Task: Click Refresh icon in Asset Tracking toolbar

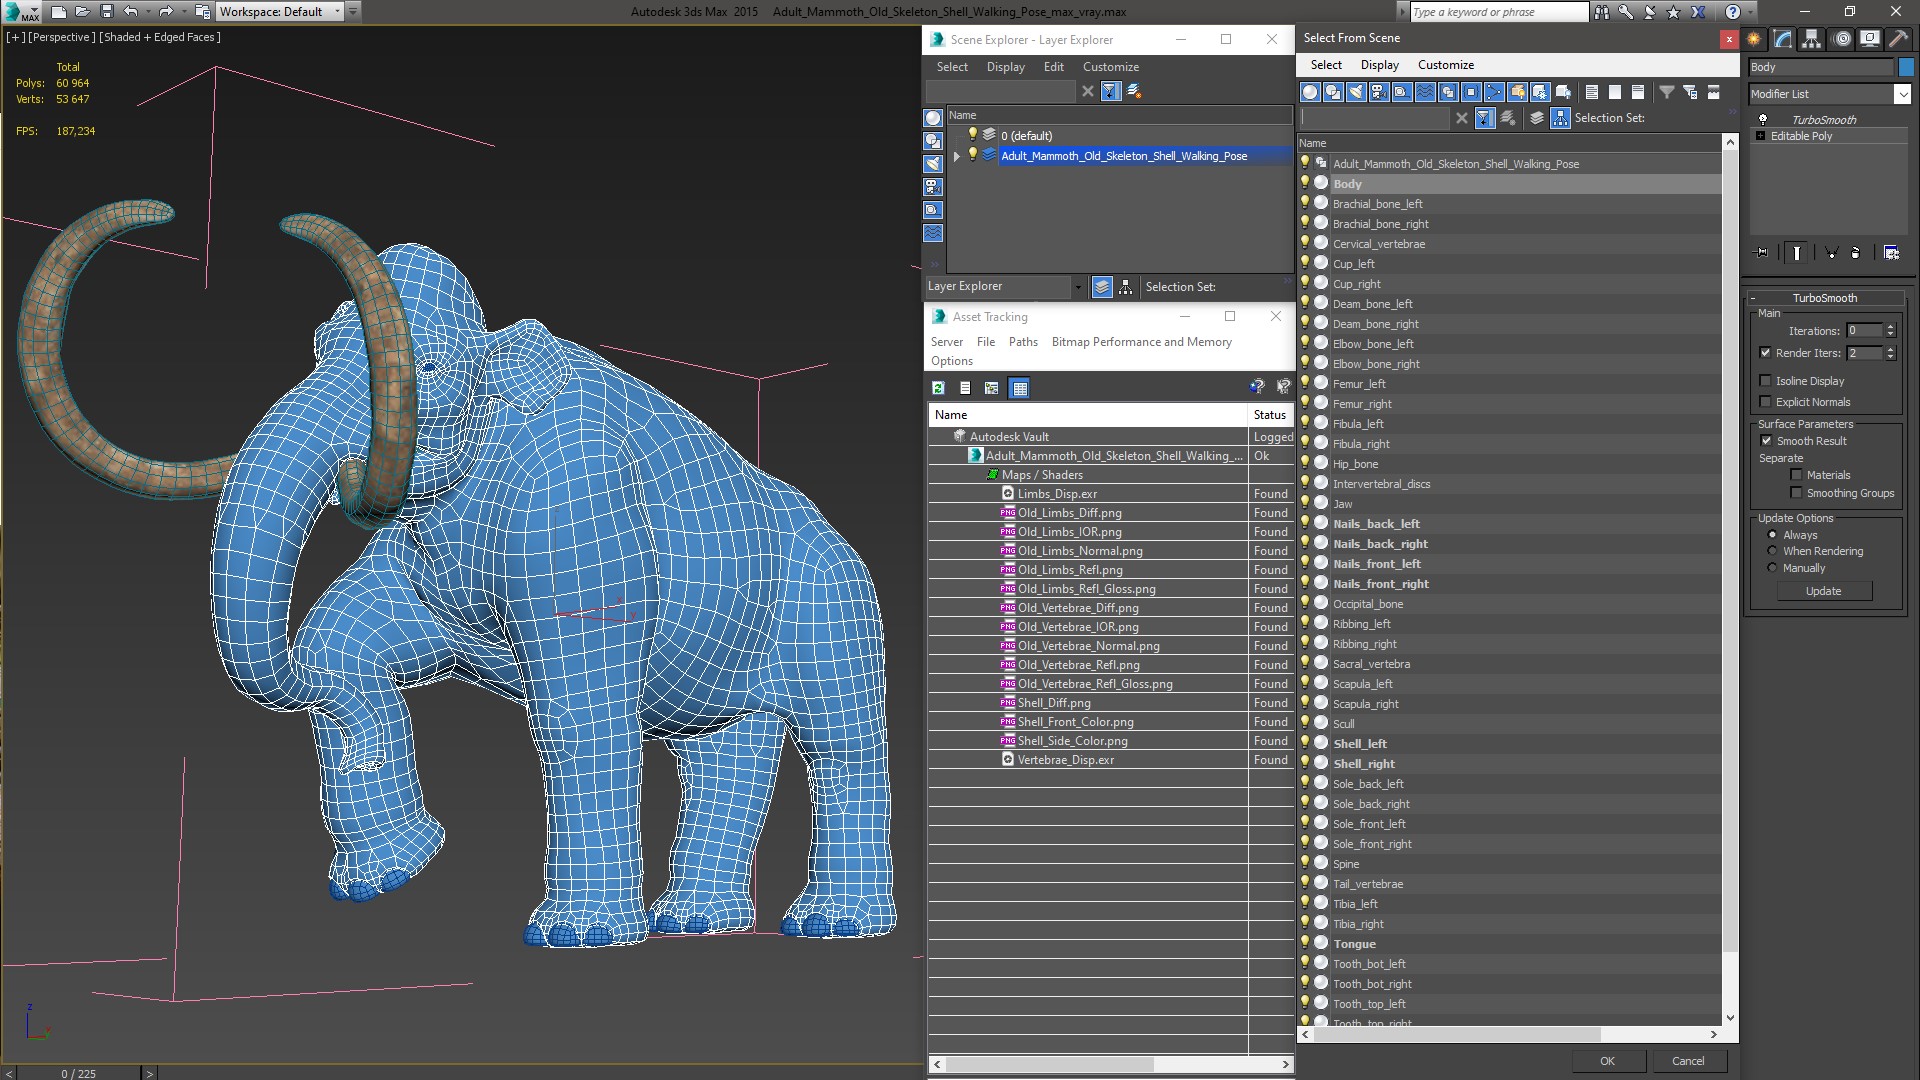Action: click(938, 388)
